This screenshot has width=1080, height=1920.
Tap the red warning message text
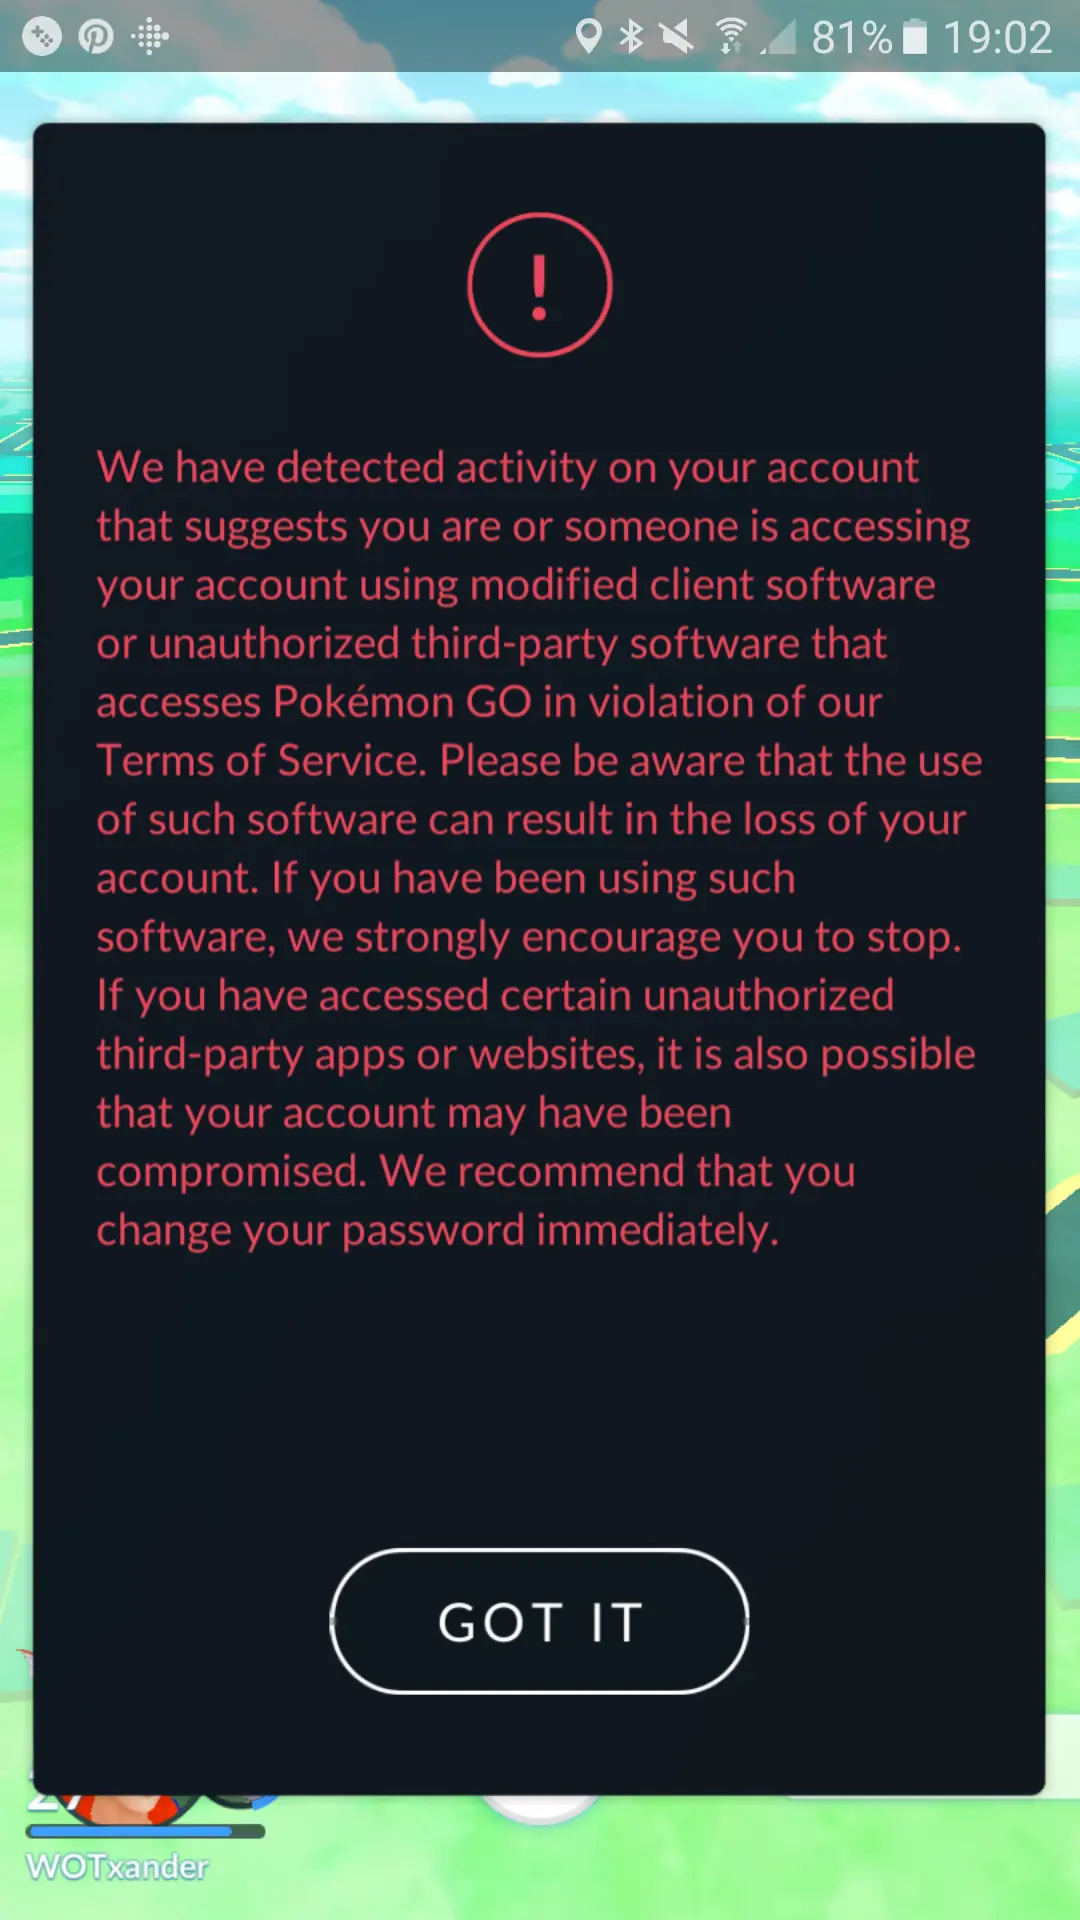539,848
